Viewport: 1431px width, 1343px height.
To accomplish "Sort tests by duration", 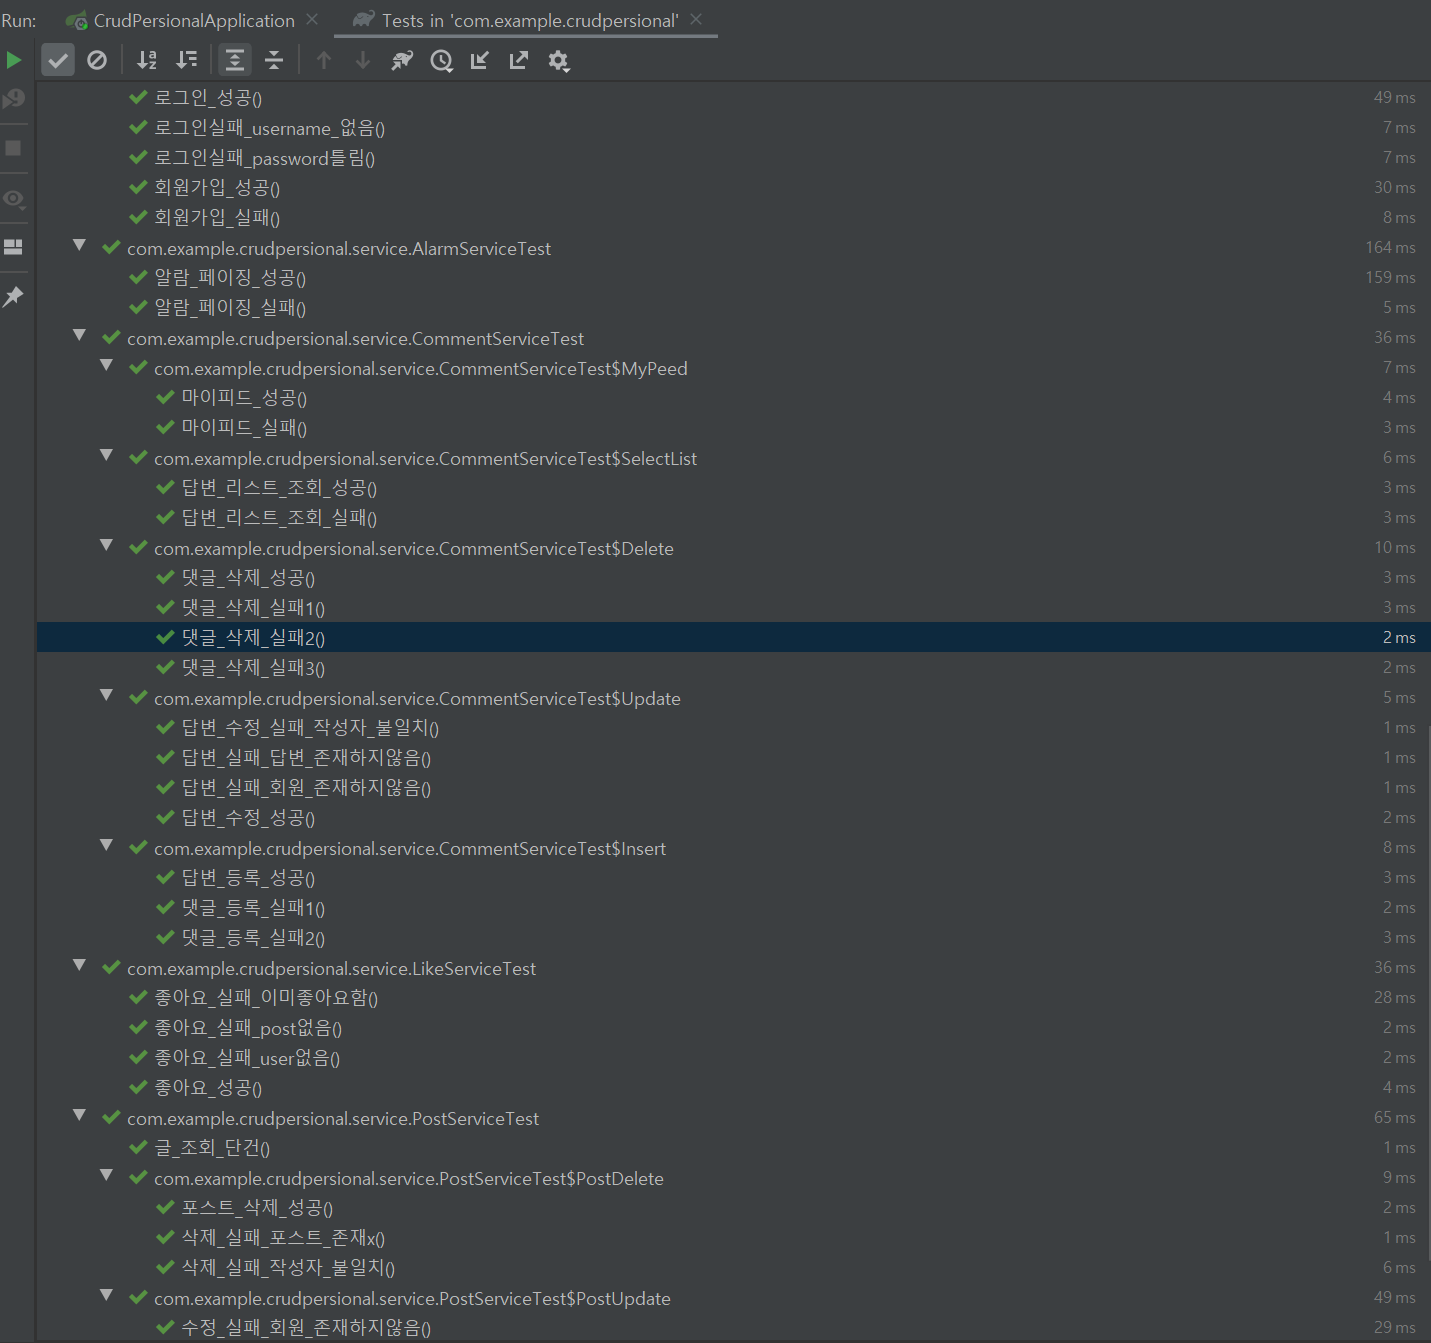I will 186,60.
